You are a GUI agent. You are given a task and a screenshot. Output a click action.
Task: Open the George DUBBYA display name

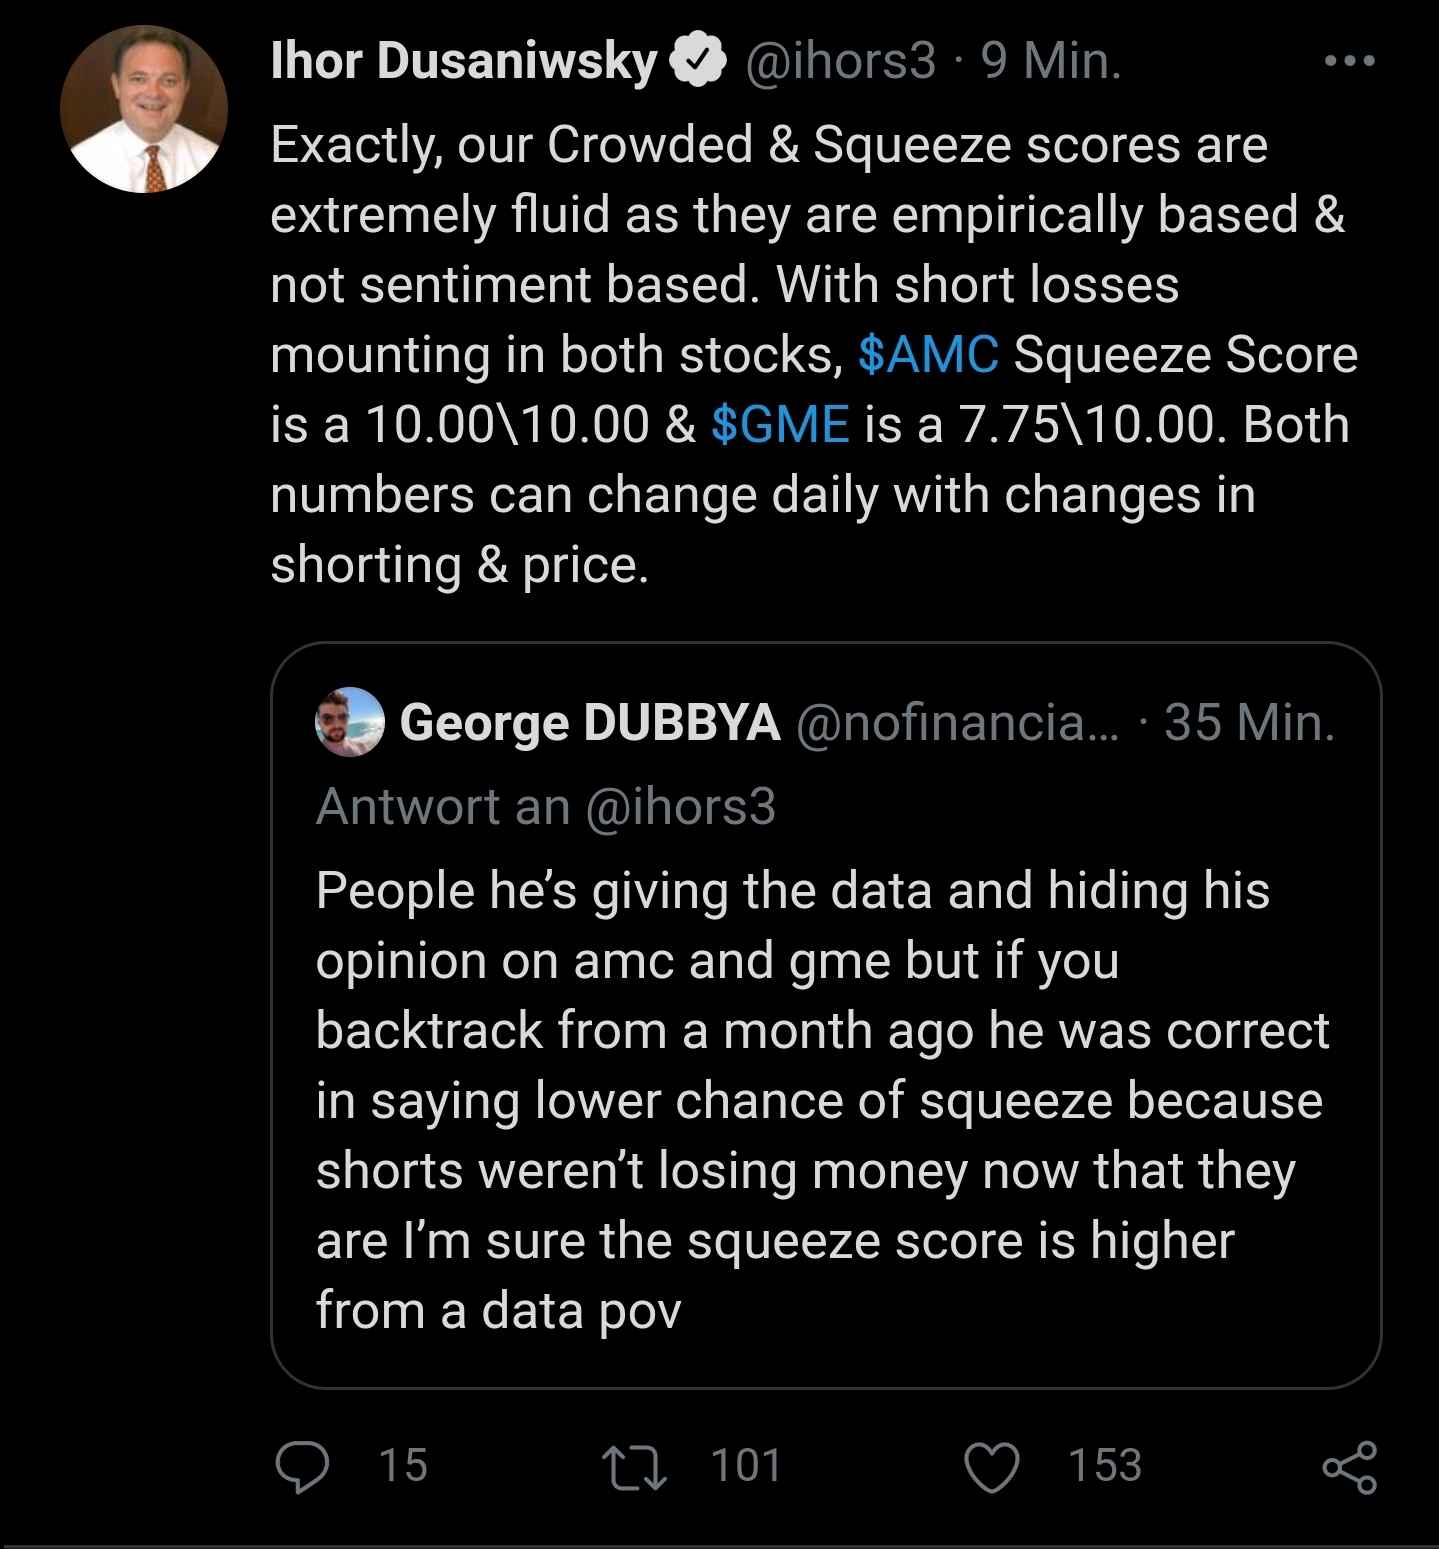click(x=590, y=722)
